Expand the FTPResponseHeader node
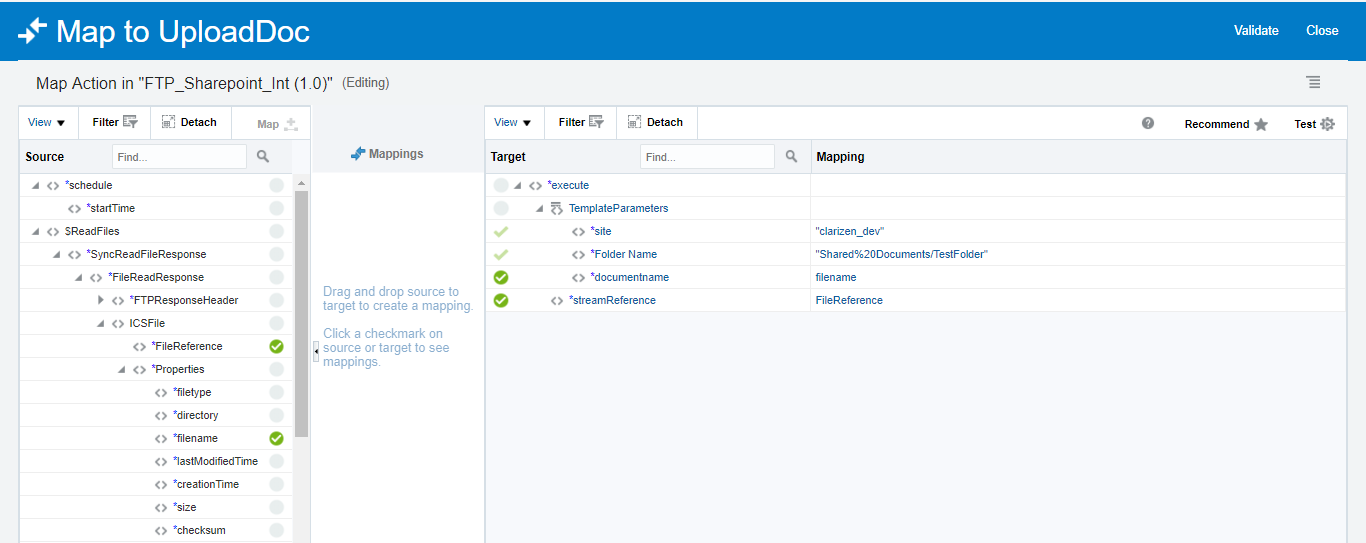 pyautogui.click(x=101, y=300)
